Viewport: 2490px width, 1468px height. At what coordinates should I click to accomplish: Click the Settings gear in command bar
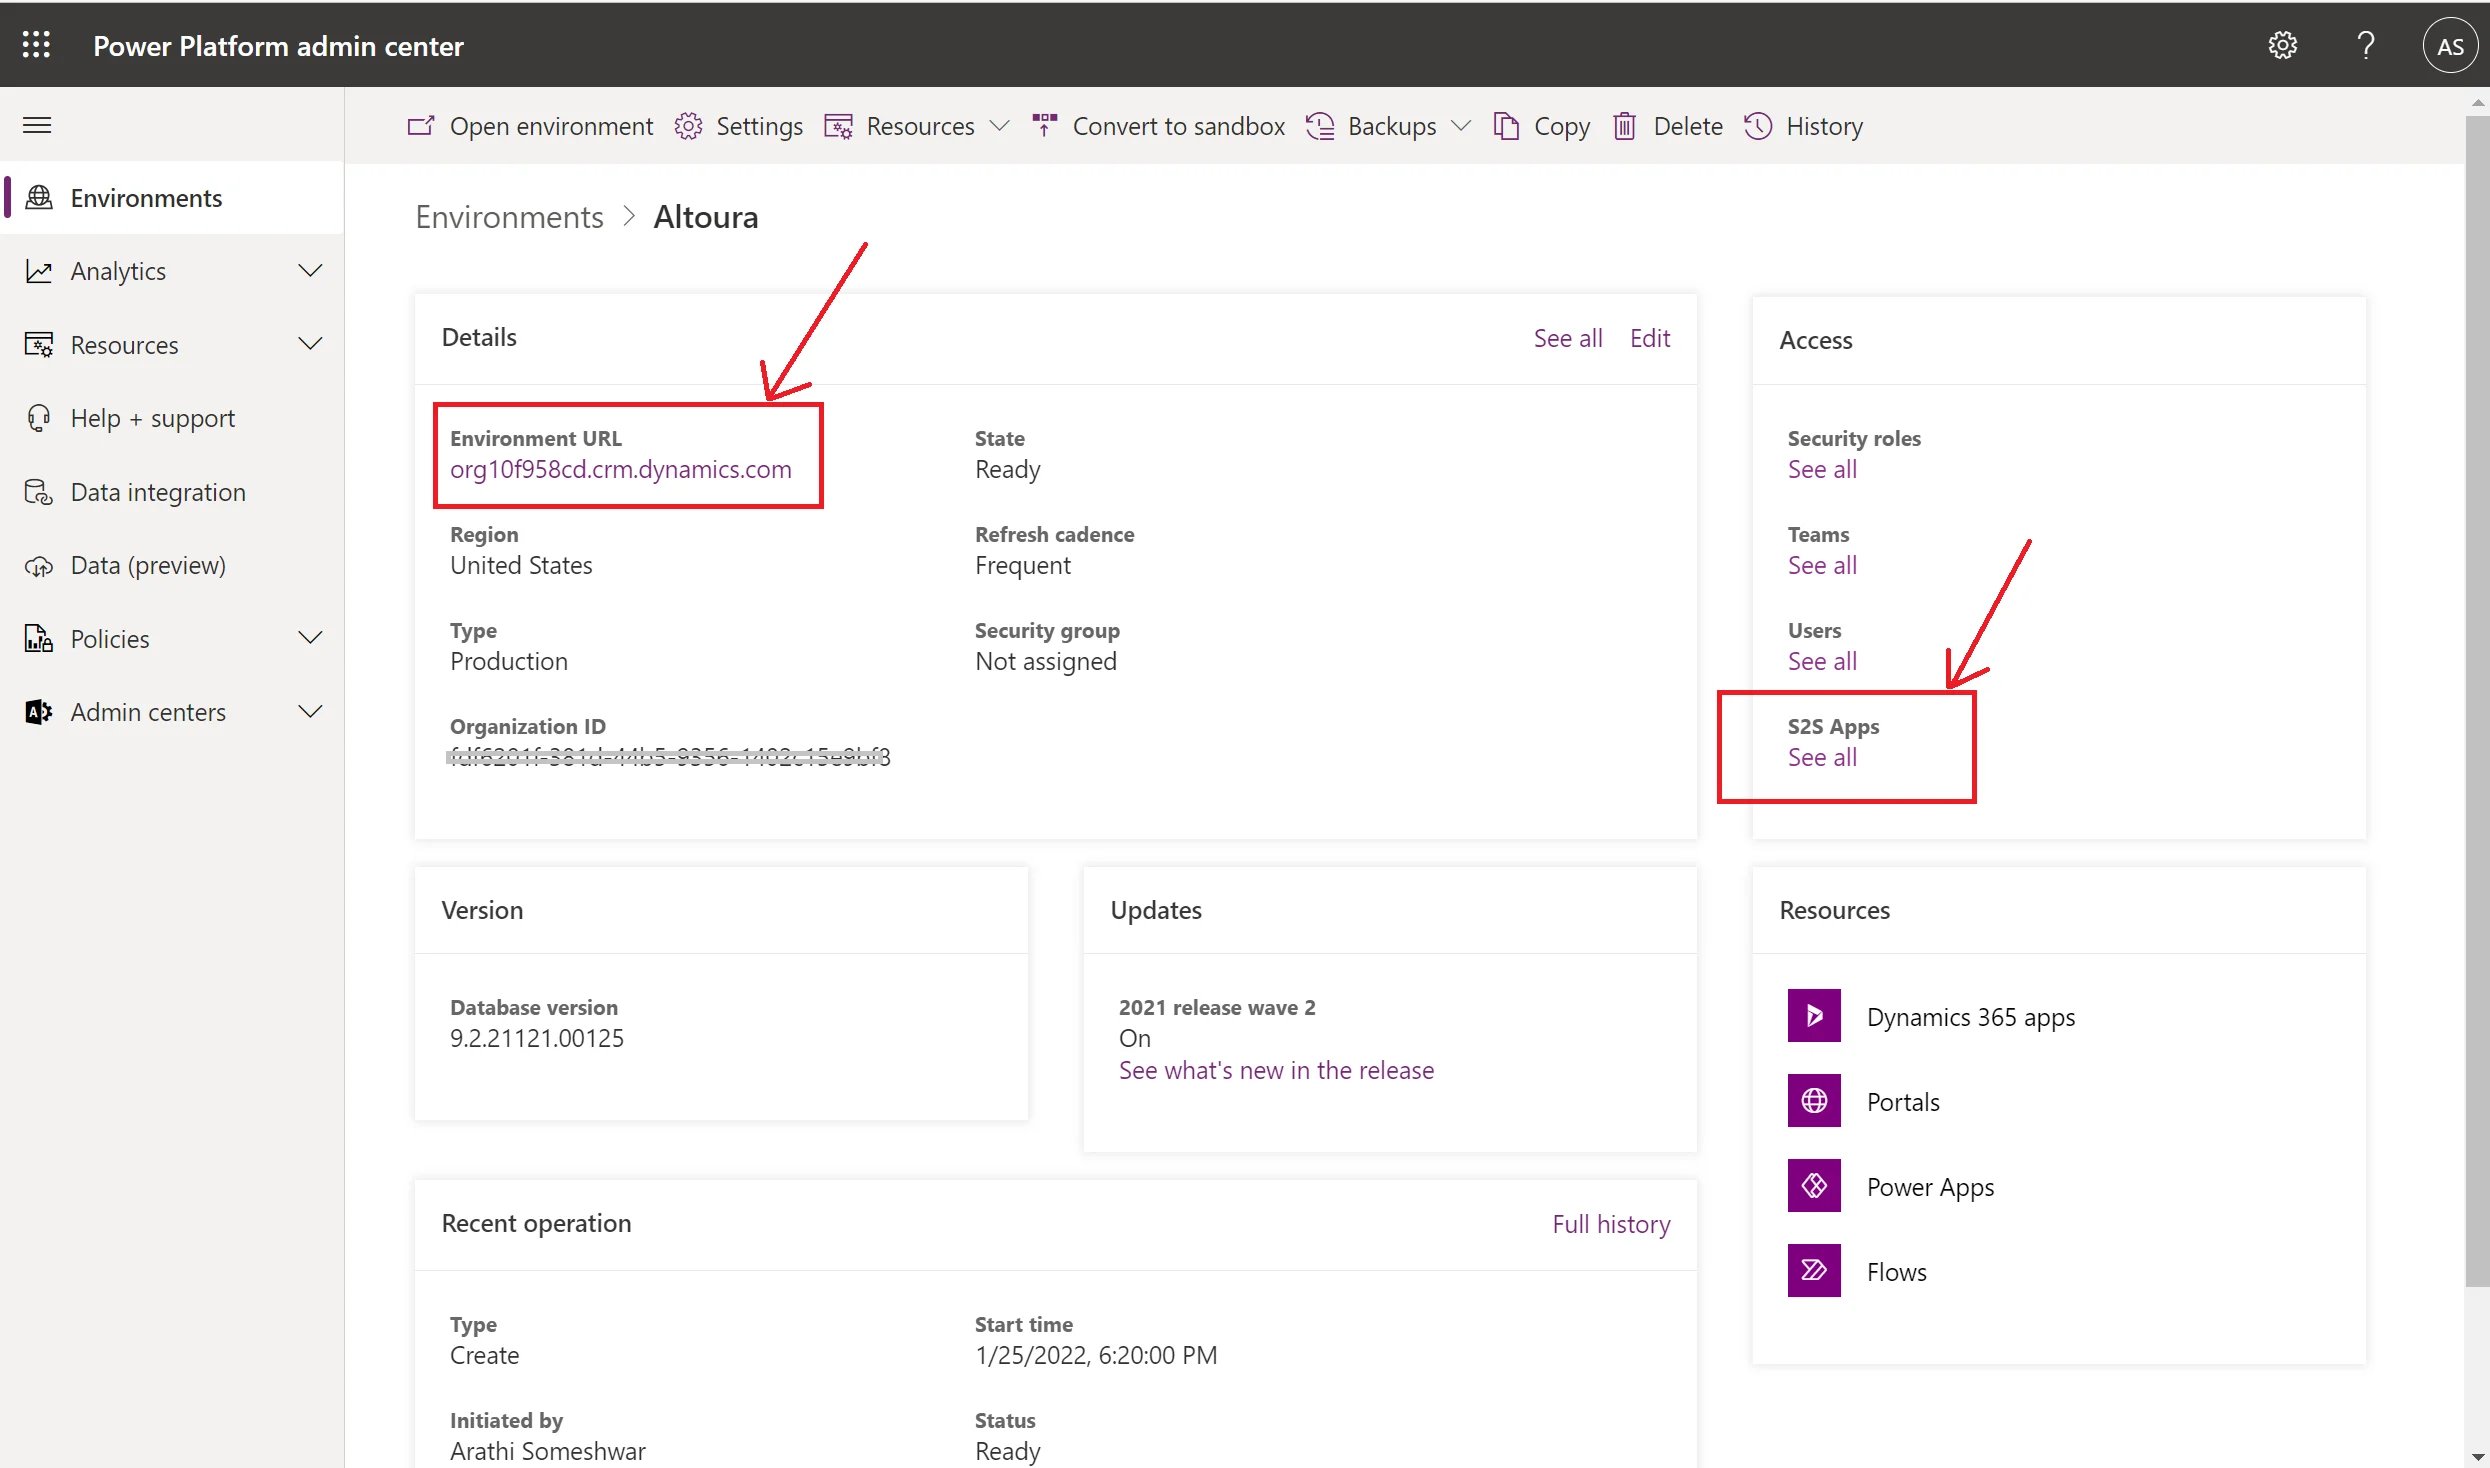point(688,126)
